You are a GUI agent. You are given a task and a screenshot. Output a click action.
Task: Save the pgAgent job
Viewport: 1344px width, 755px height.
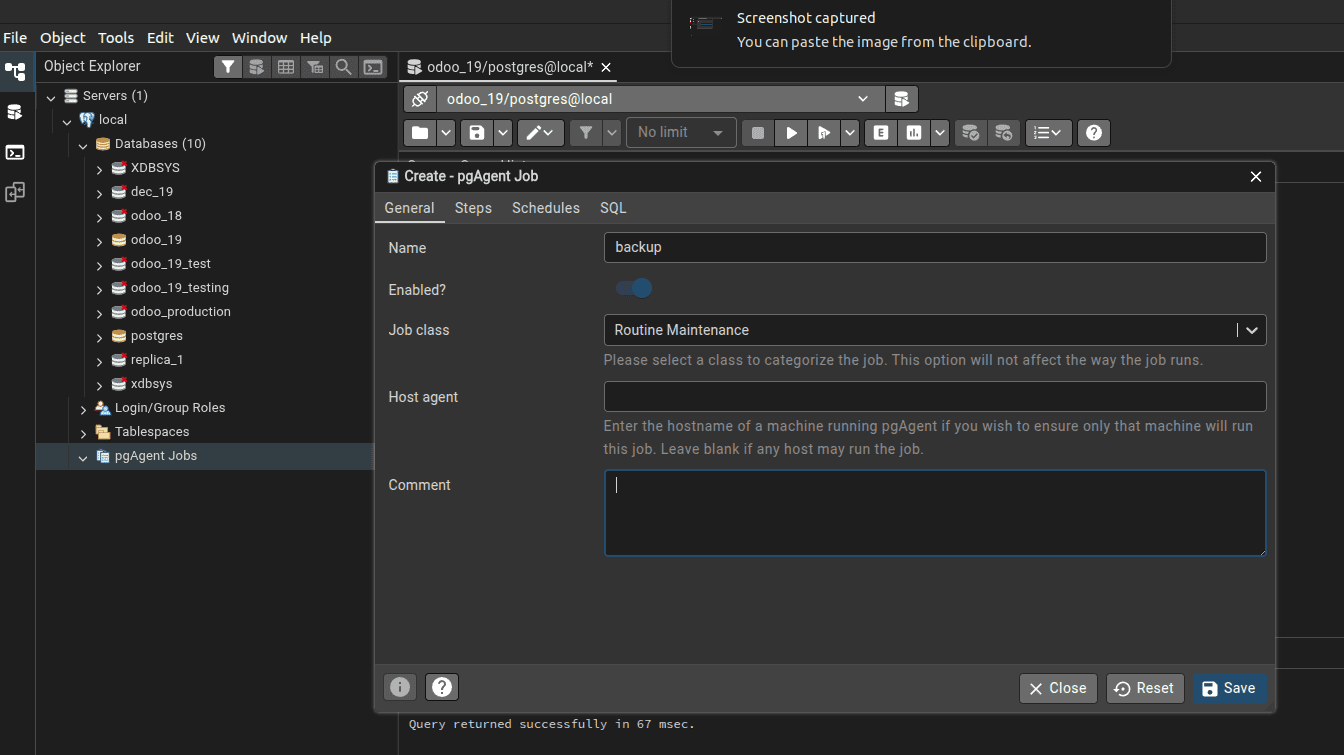pos(1230,688)
